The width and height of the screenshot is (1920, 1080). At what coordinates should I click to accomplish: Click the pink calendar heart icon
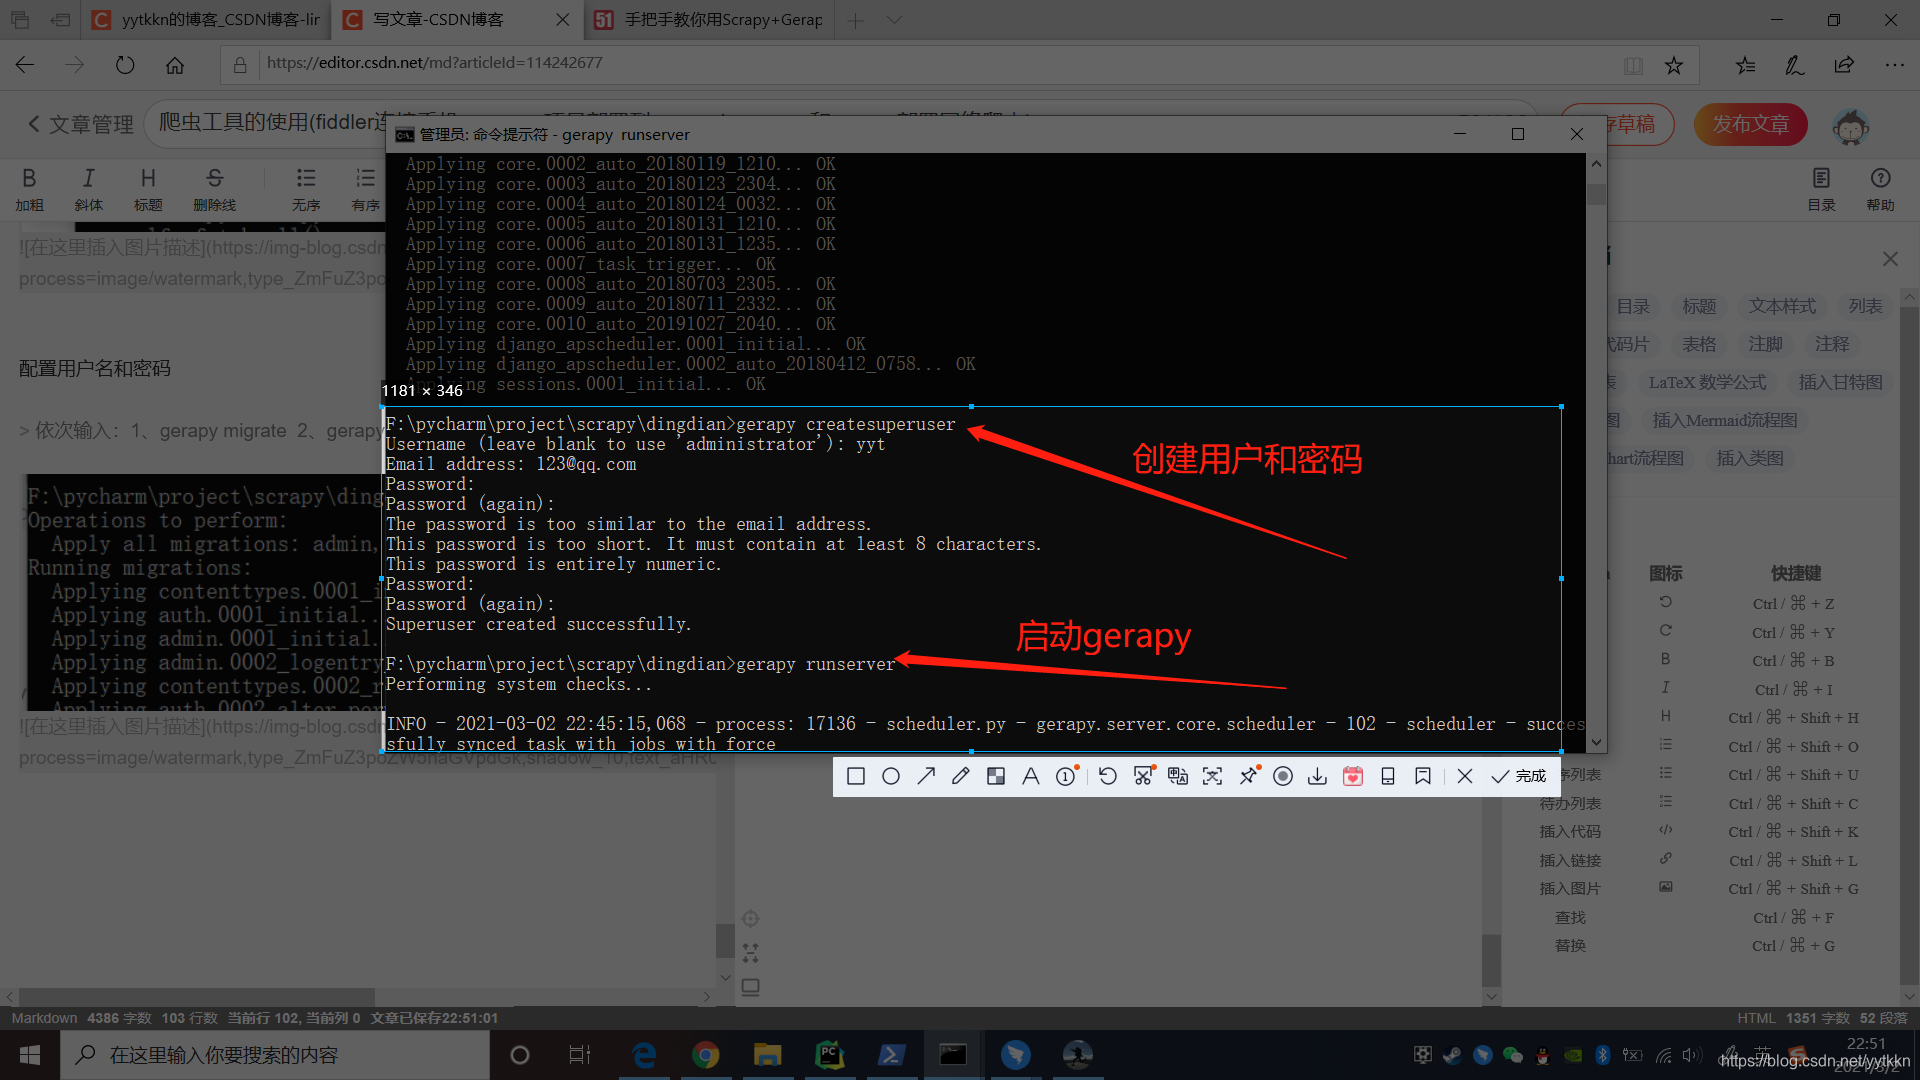click(x=1353, y=777)
